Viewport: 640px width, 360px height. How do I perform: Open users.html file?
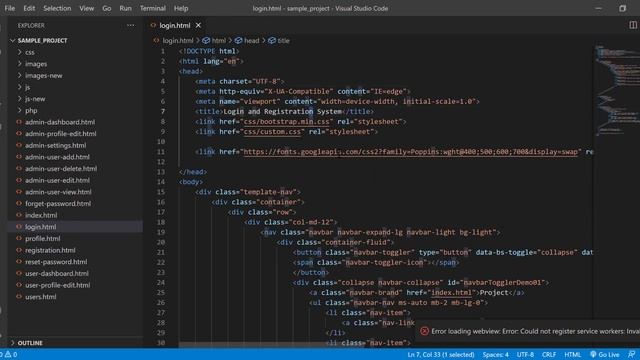point(41,297)
